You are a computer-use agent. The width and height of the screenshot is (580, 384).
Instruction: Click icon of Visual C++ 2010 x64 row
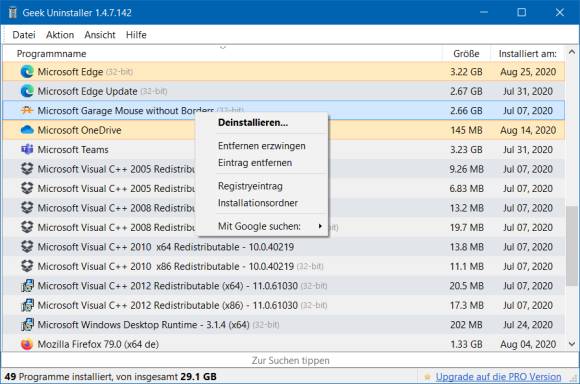click(27, 246)
